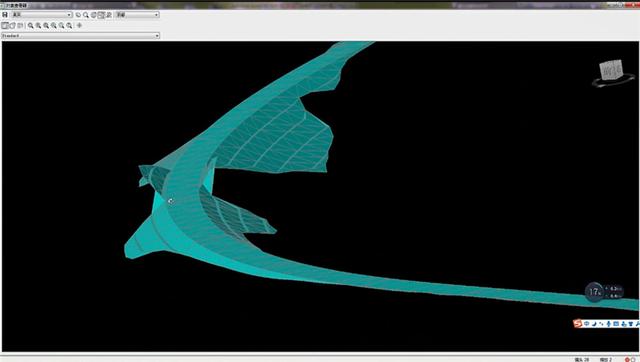The width and height of the screenshot is (640, 362).
Task: Click the ViewCube in the viewport corner
Action: [x=611, y=70]
